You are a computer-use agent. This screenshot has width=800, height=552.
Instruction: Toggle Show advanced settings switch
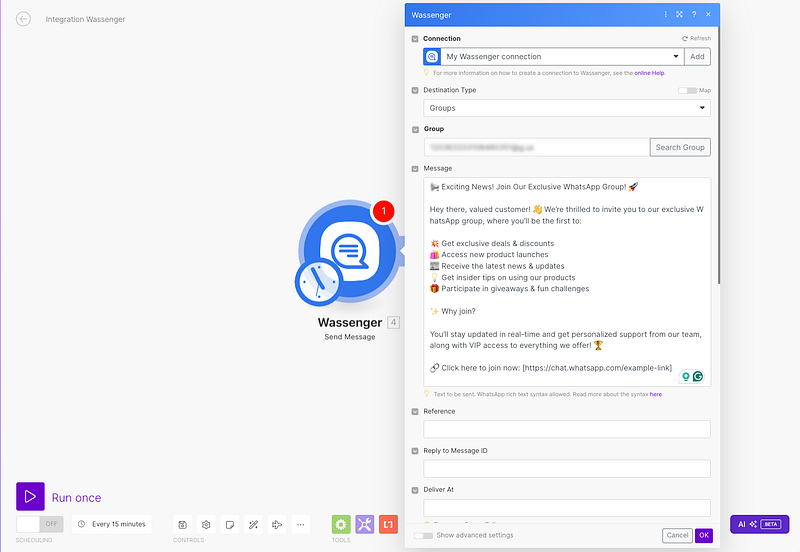(423, 535)
